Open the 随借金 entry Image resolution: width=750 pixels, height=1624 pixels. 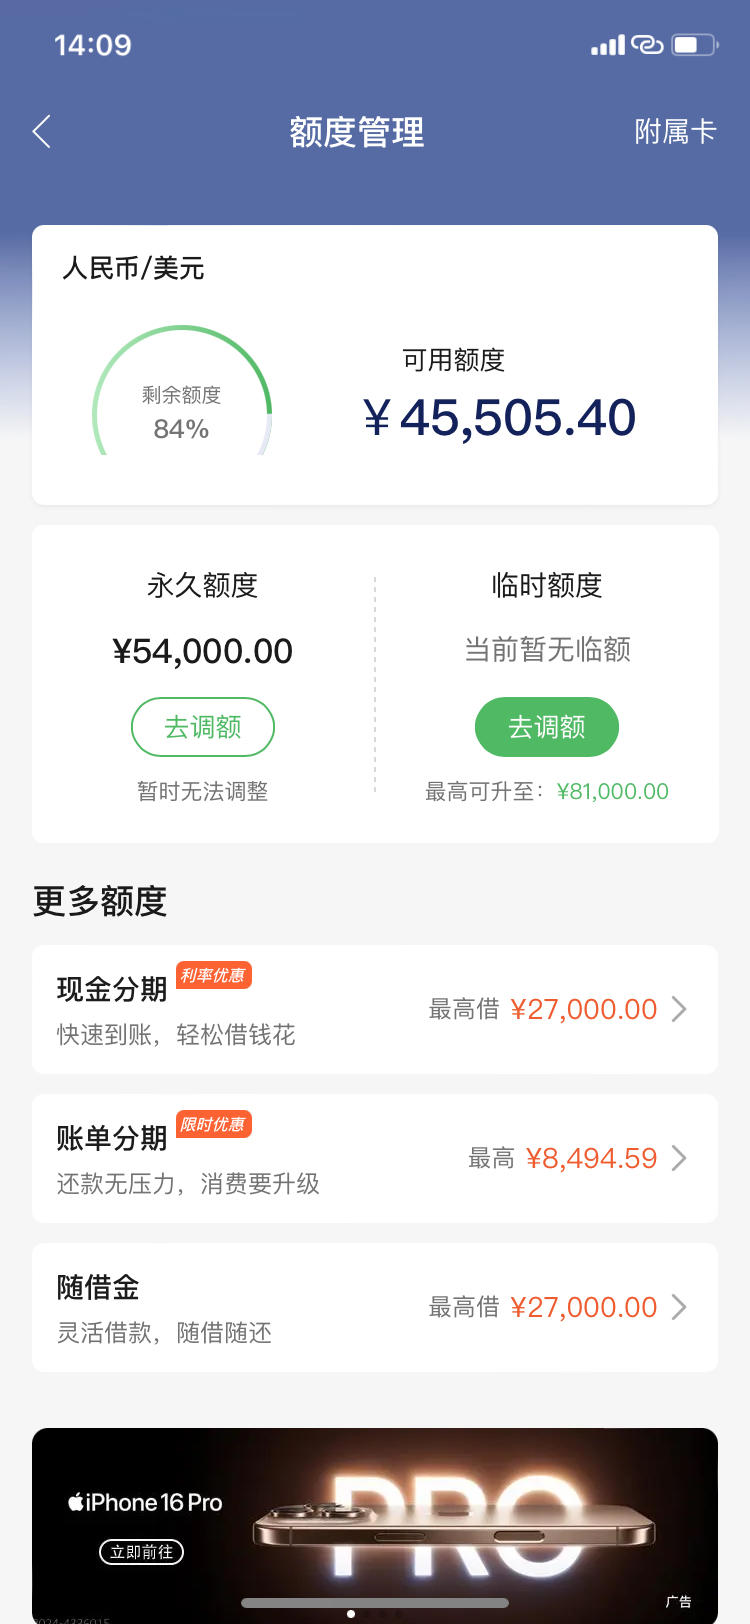(x=375, y=1307)
